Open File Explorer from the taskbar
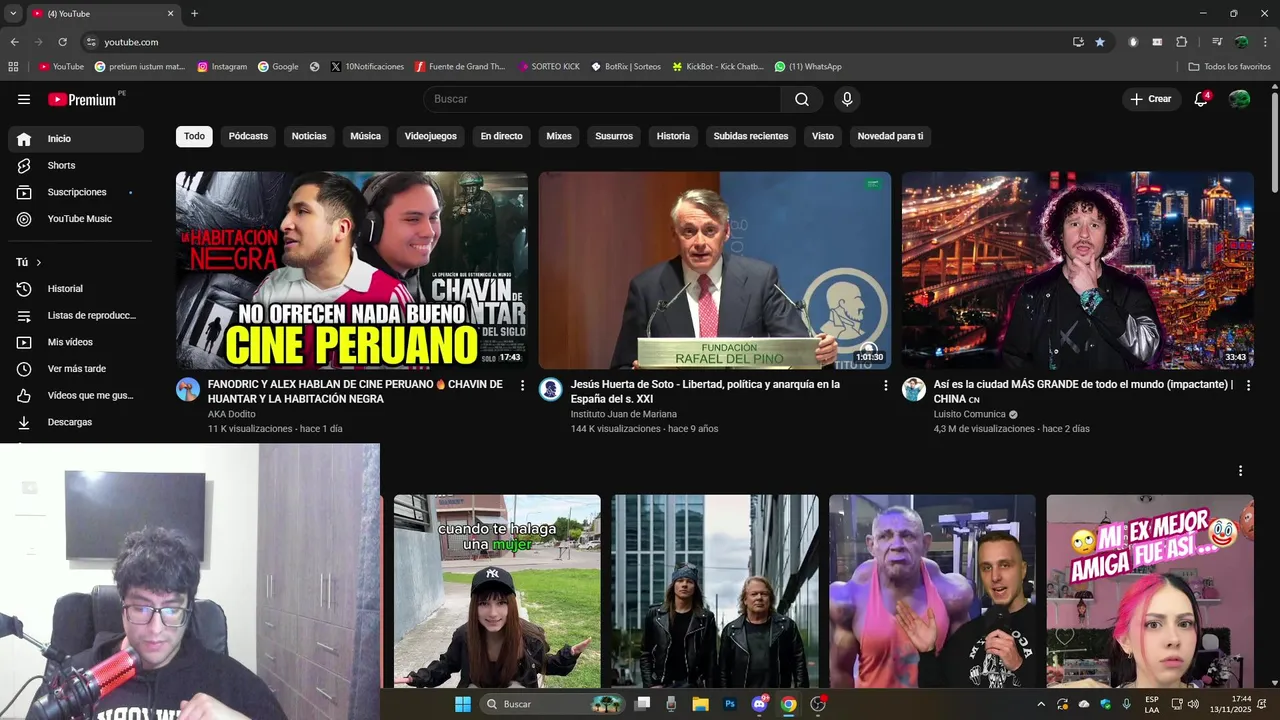Screen dimensions: 1280x720 point(700,704)
